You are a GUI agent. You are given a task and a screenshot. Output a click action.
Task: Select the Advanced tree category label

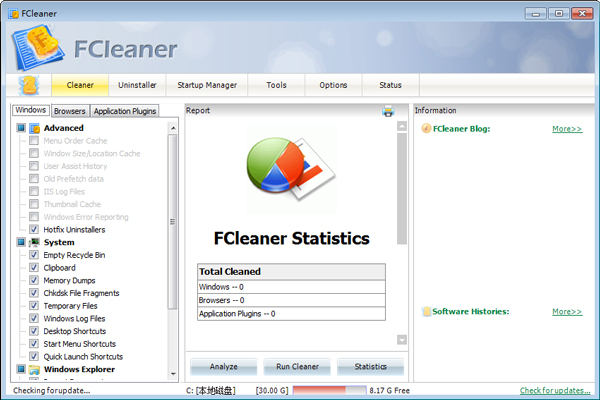[64, 128]
